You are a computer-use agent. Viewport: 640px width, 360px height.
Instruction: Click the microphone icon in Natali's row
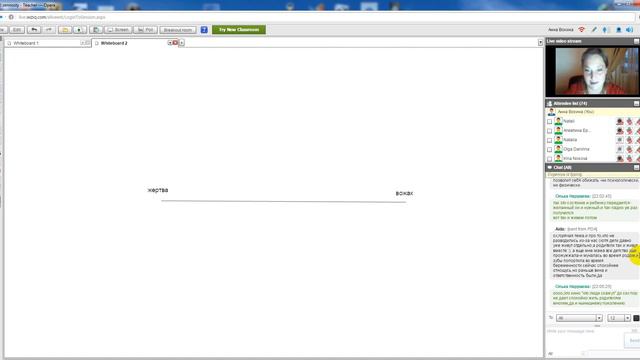(629, 121)
